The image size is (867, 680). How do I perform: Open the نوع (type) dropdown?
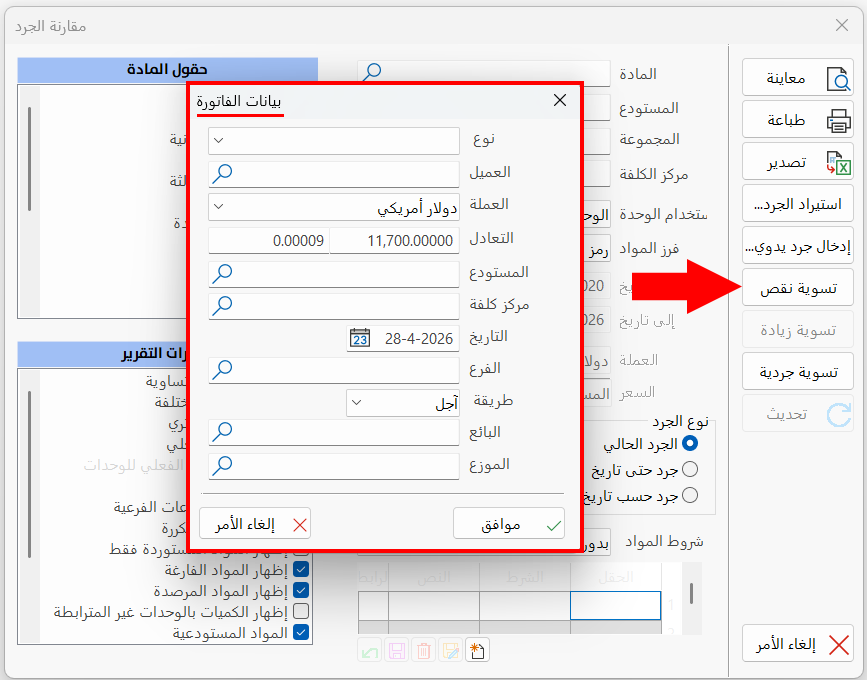334,140
